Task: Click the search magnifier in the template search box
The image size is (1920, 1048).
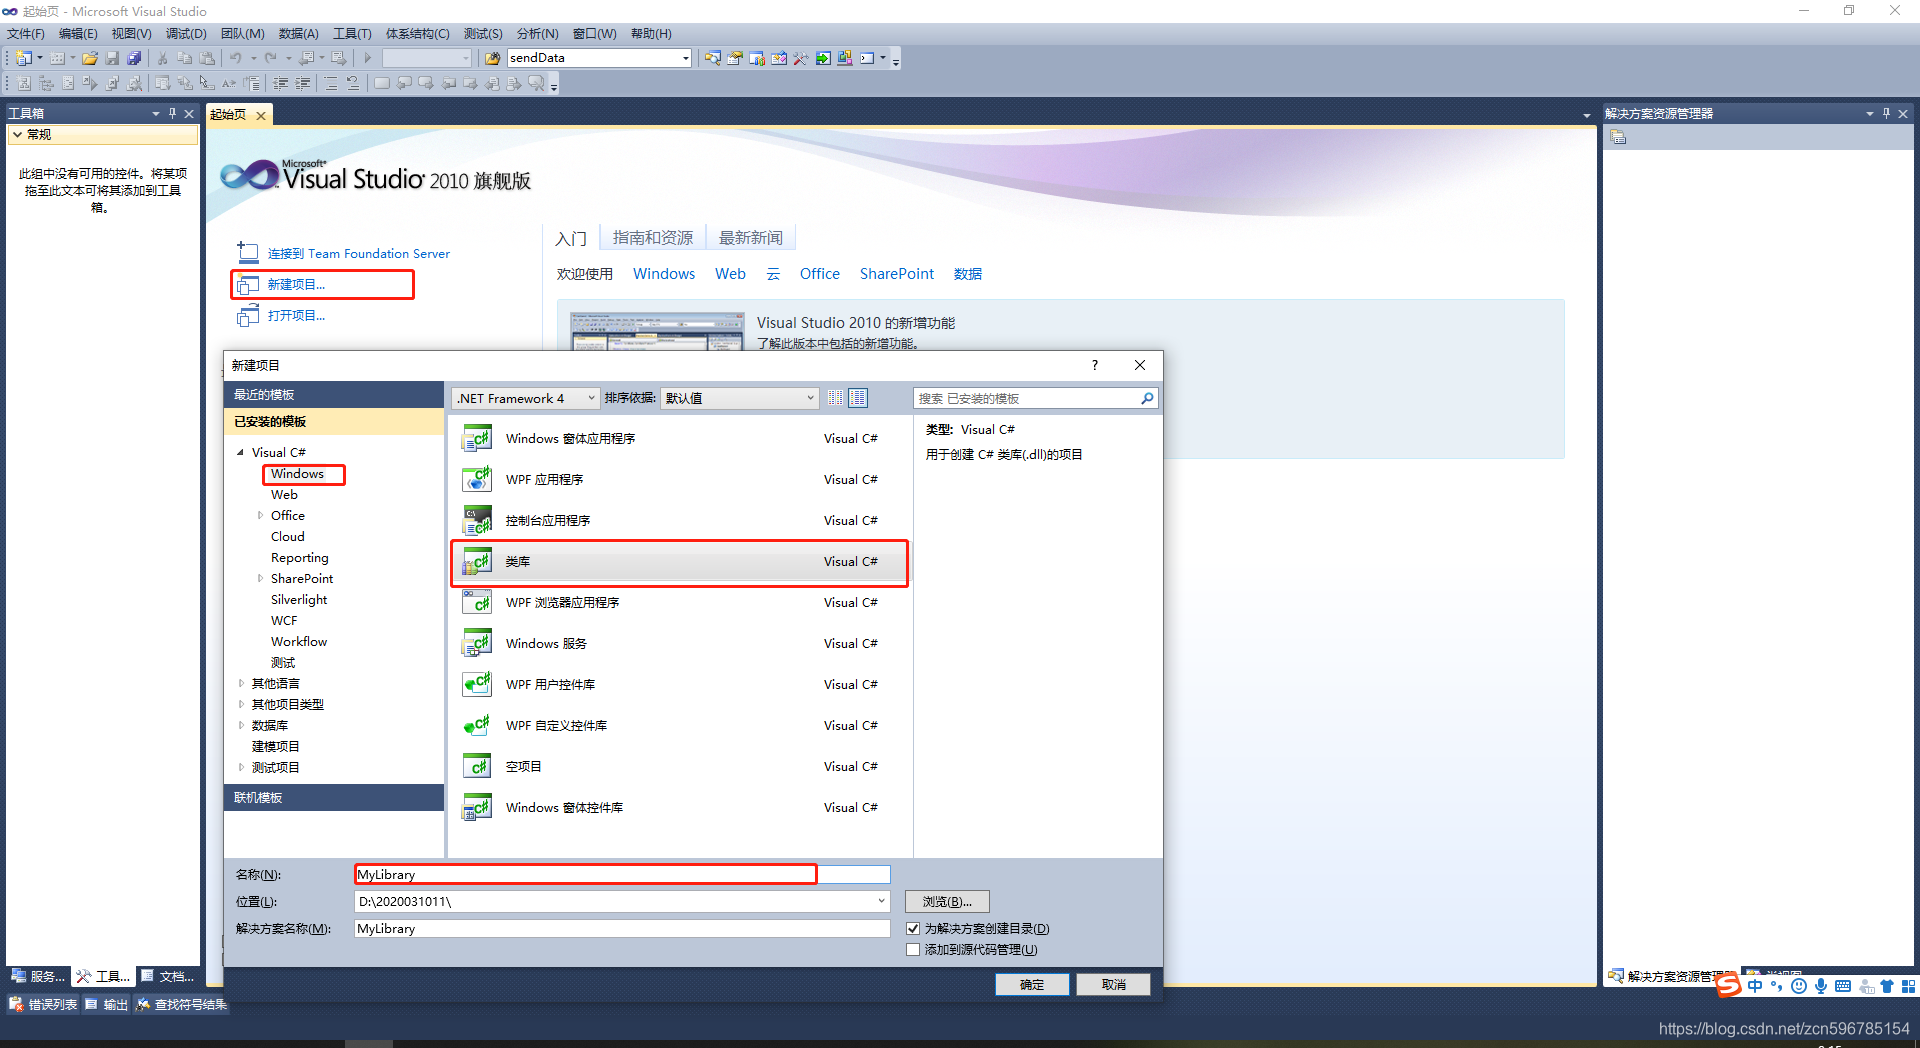Action: click(1147, 398)
